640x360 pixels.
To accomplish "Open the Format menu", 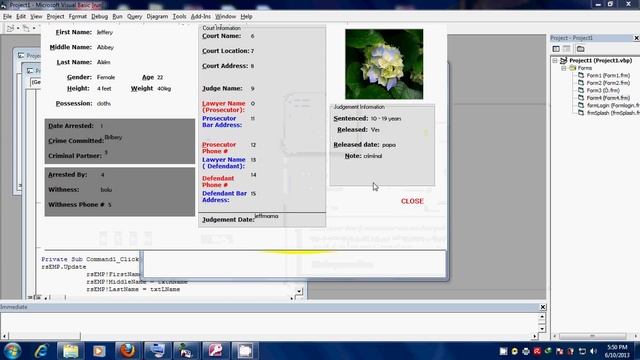I will click(78, 17).
